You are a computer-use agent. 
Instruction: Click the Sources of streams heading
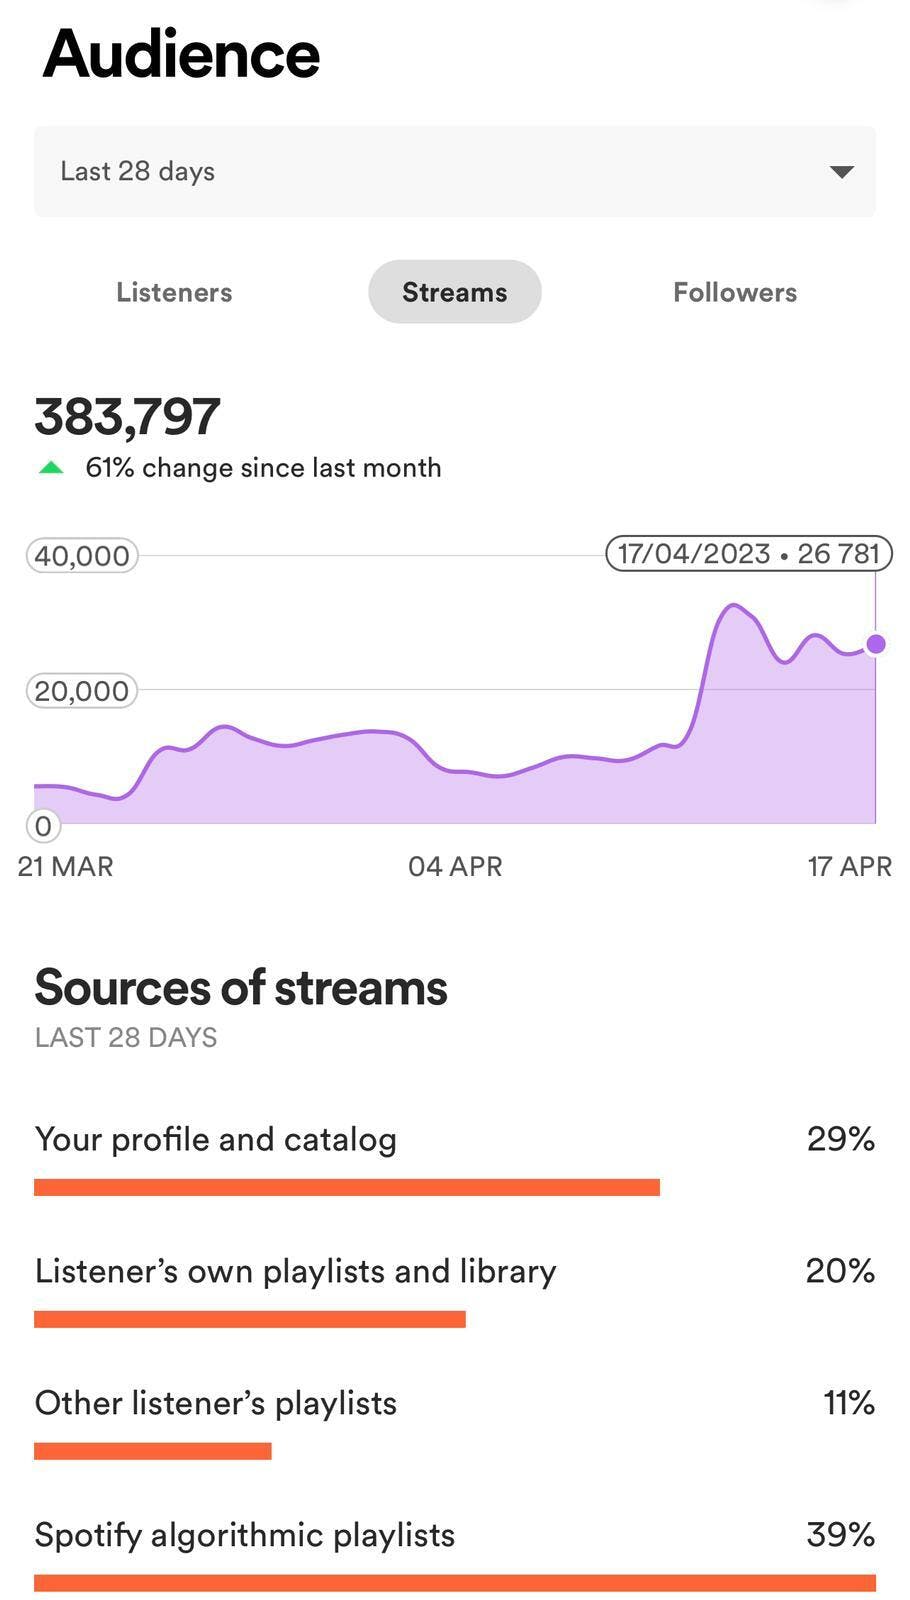(241, 988)
